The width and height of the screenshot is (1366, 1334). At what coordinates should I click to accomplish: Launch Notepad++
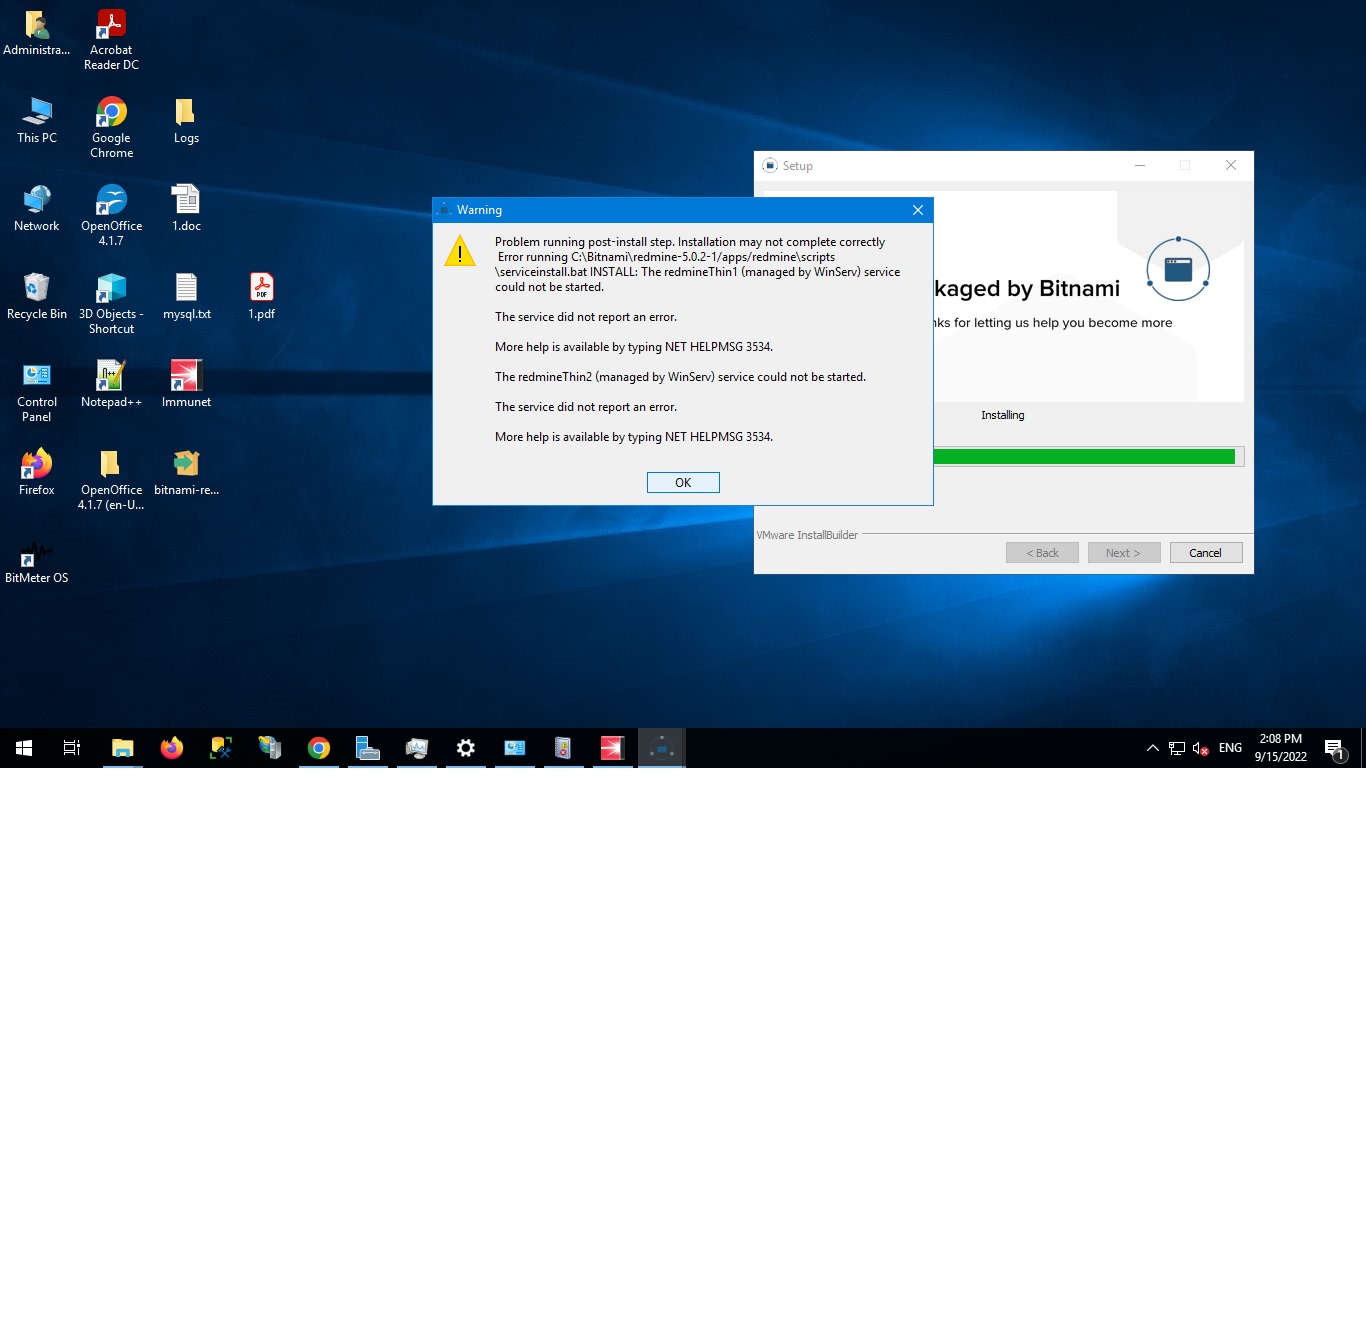tap(110, 375)
